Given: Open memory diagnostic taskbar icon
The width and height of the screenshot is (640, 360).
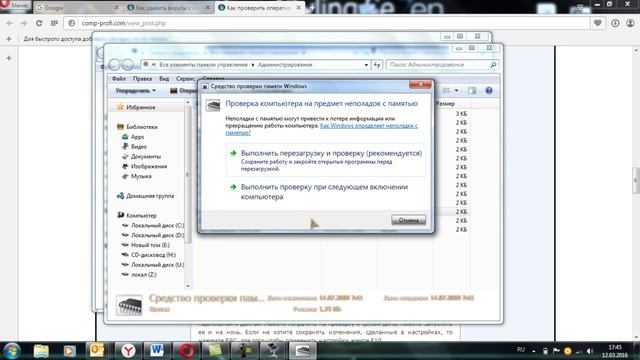Looking at the screenshot, I should [x=302, y=351].
